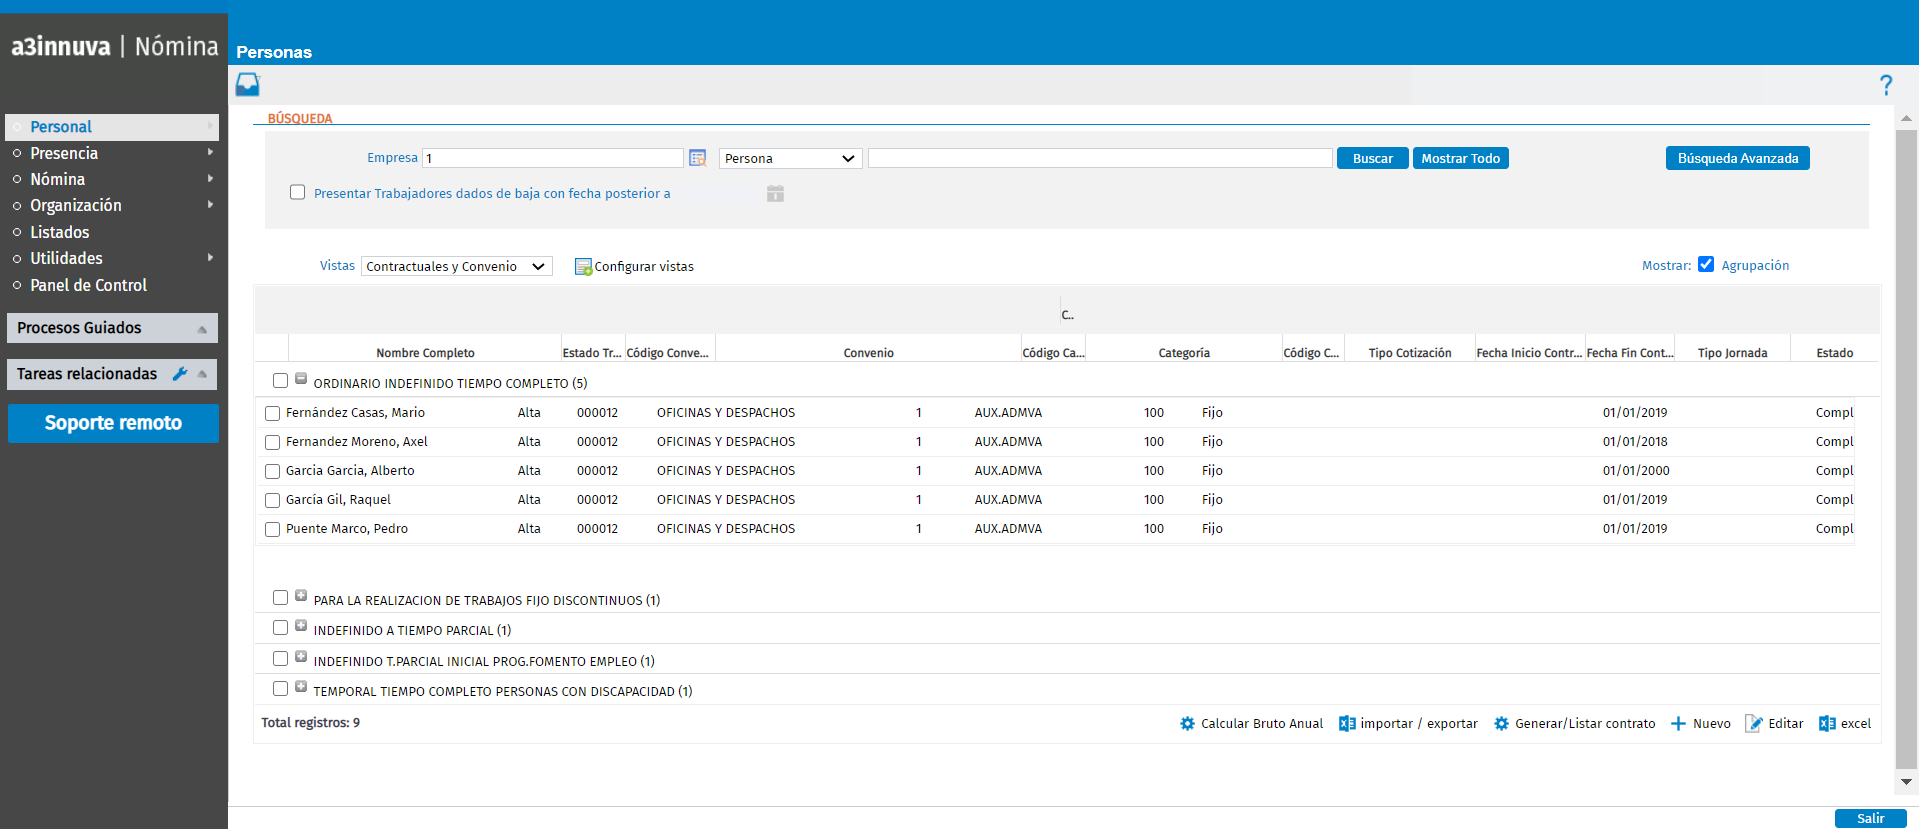Click the importar / exportar text

tap(1419, 724)
